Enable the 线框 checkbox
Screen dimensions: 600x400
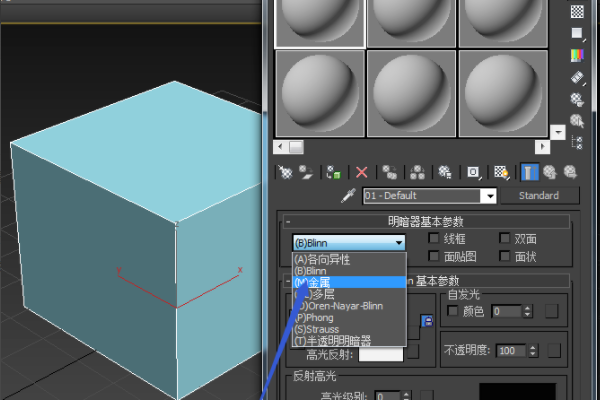pos(434,240)
